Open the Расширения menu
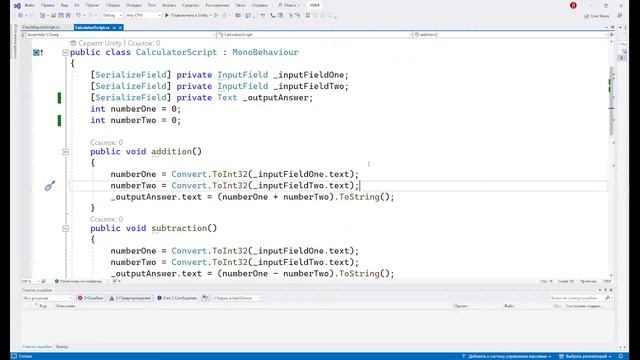Screen dimensions: 640x360 click(x=217, y=5)
